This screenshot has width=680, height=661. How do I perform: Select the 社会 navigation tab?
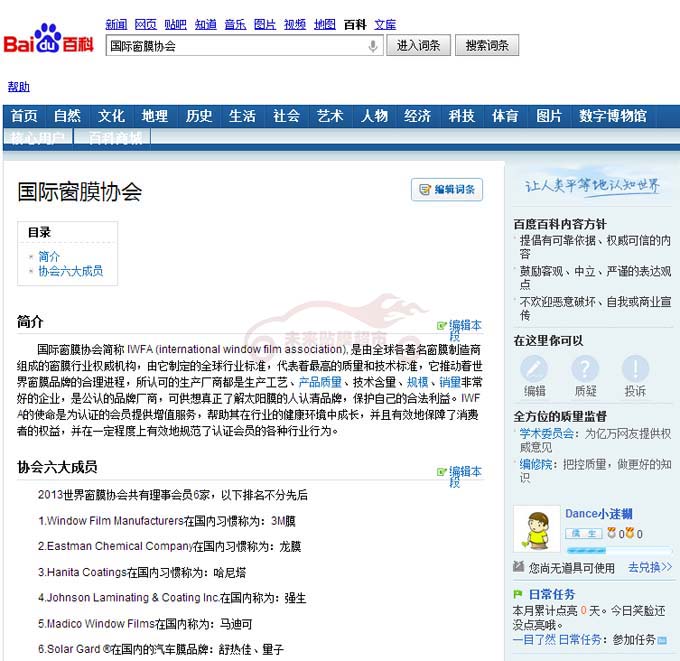click(x=286, y=116)
